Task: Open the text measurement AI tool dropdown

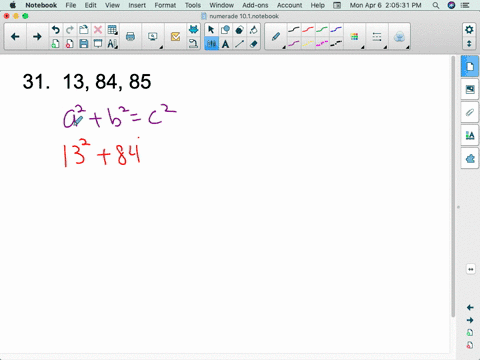Action: click(x=112, y=44)
